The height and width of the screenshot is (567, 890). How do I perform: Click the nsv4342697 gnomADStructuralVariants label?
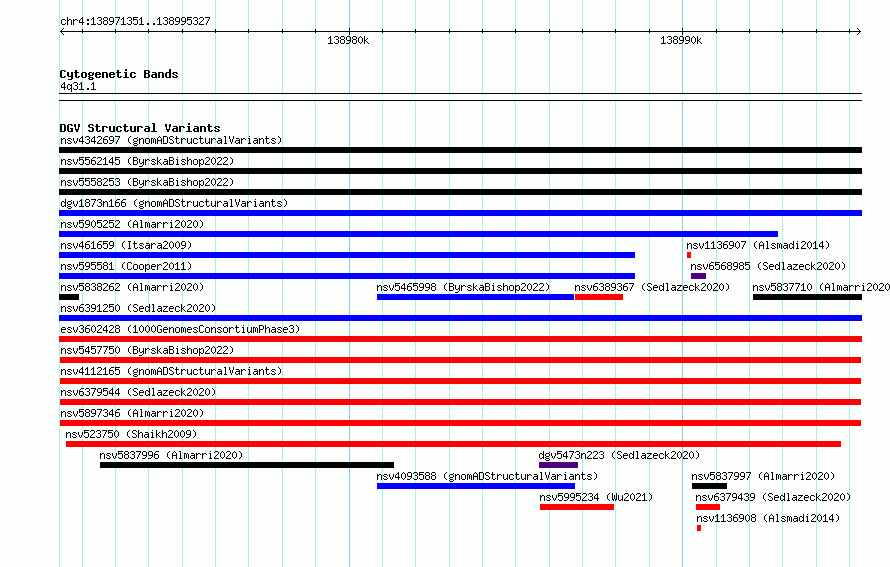coord(171,140)
